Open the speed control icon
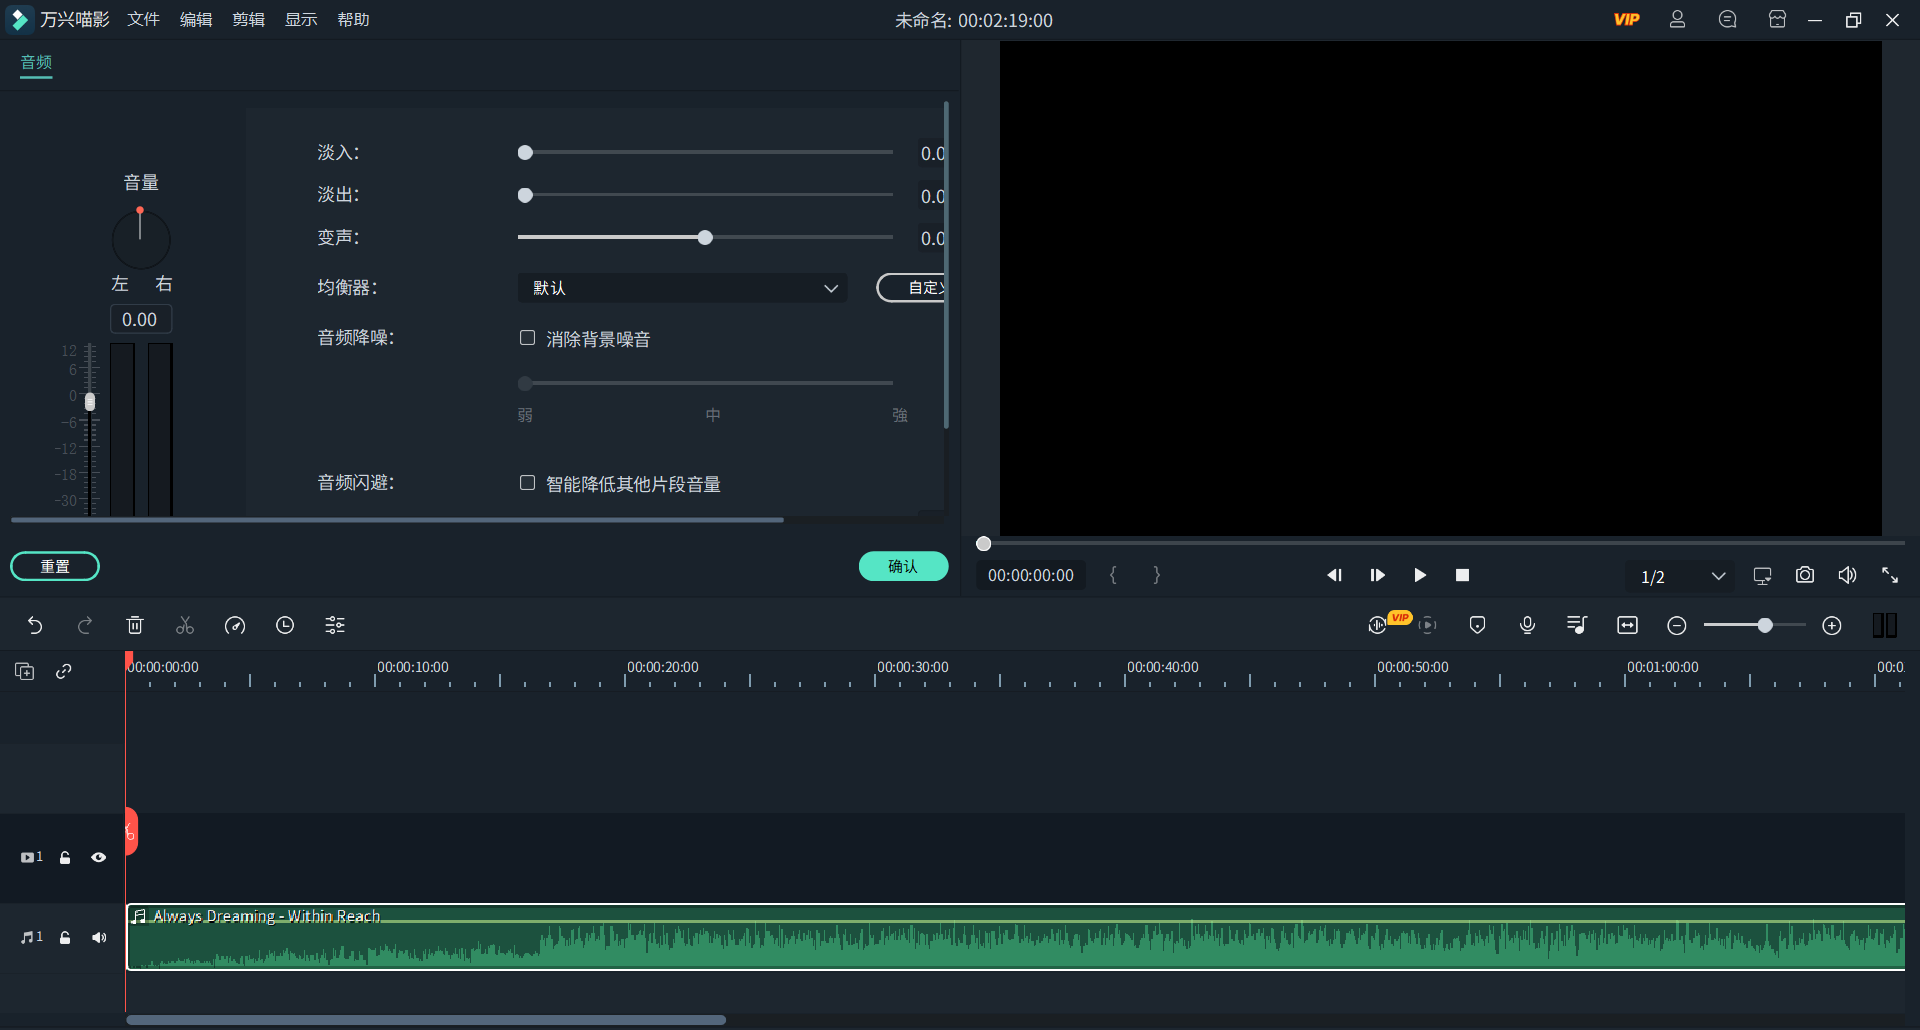 pyautogui.click(x=234, y=625)
